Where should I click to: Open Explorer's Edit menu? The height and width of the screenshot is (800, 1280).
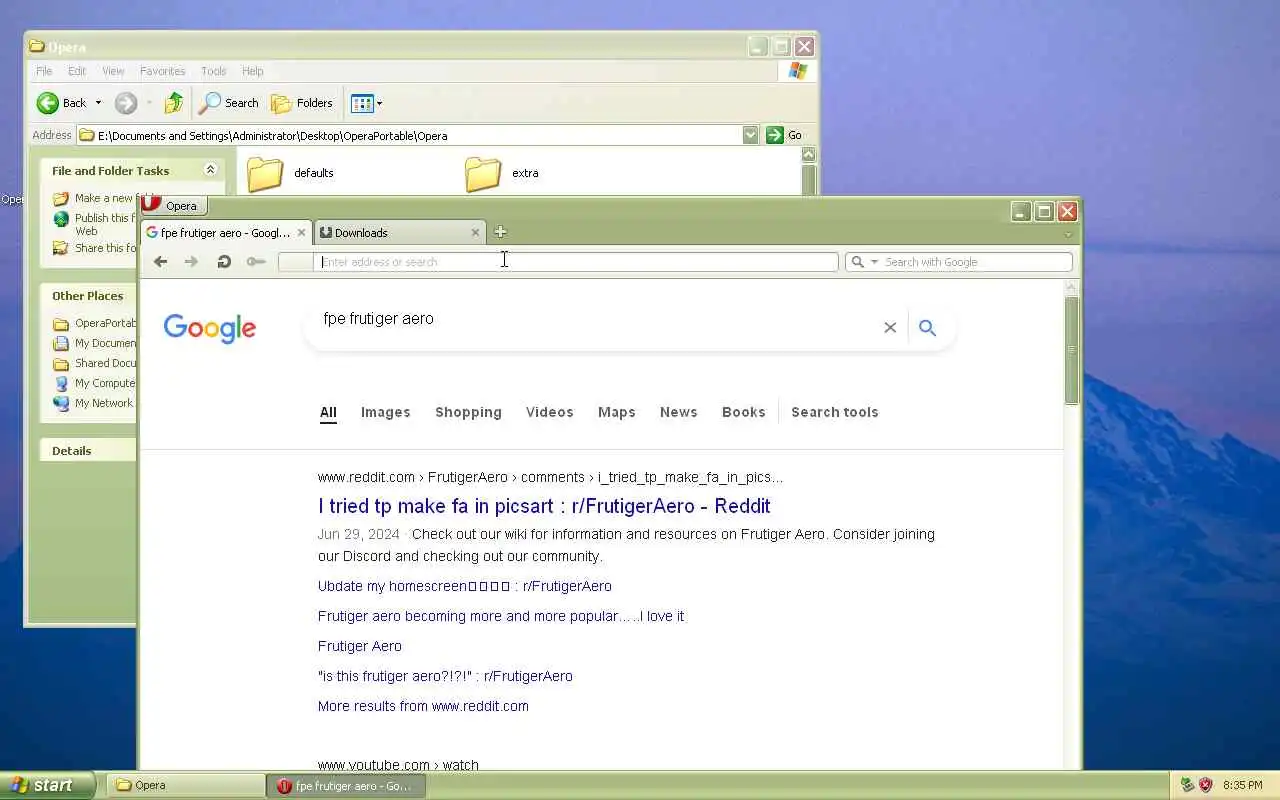(x=77, y=71)
